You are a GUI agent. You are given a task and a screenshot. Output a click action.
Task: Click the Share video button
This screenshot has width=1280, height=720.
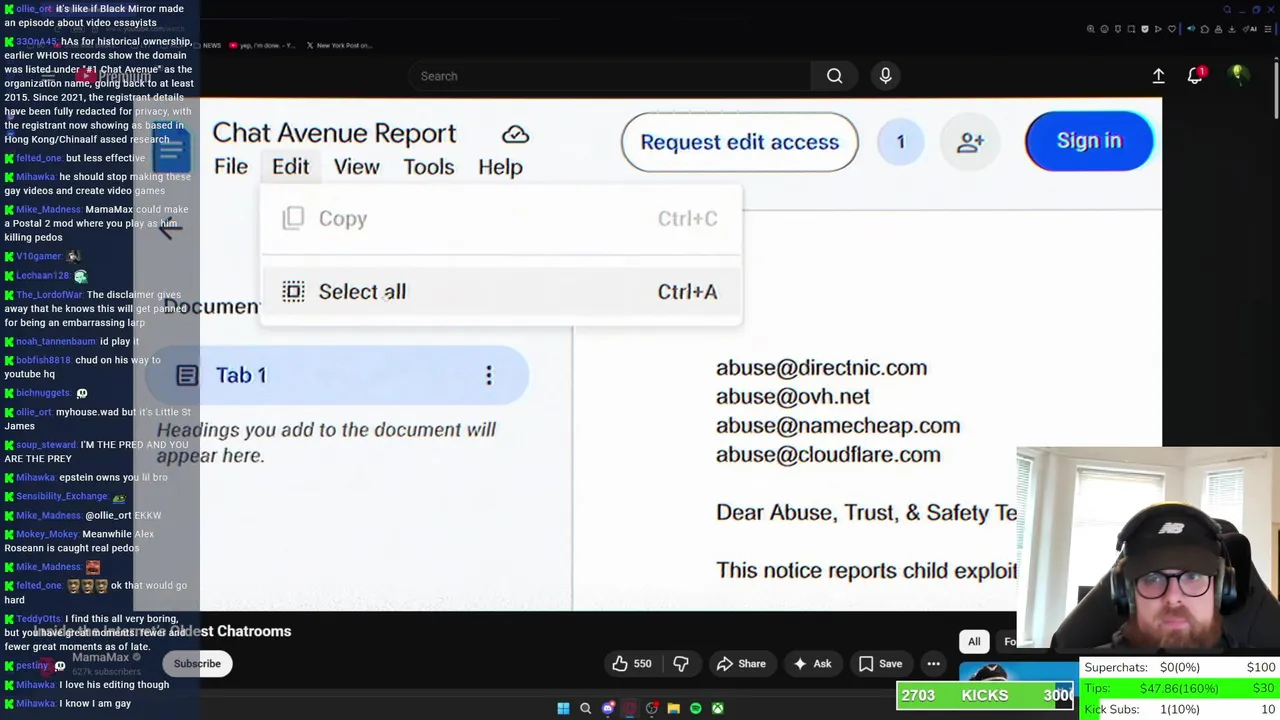(741, 664)
